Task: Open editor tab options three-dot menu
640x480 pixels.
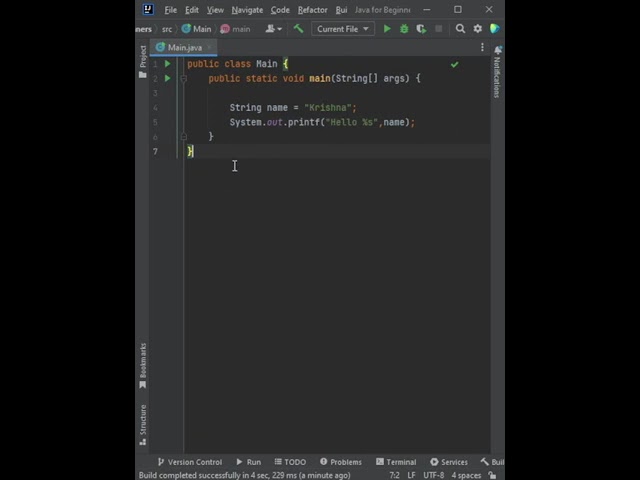Action: tap(482, 47)
